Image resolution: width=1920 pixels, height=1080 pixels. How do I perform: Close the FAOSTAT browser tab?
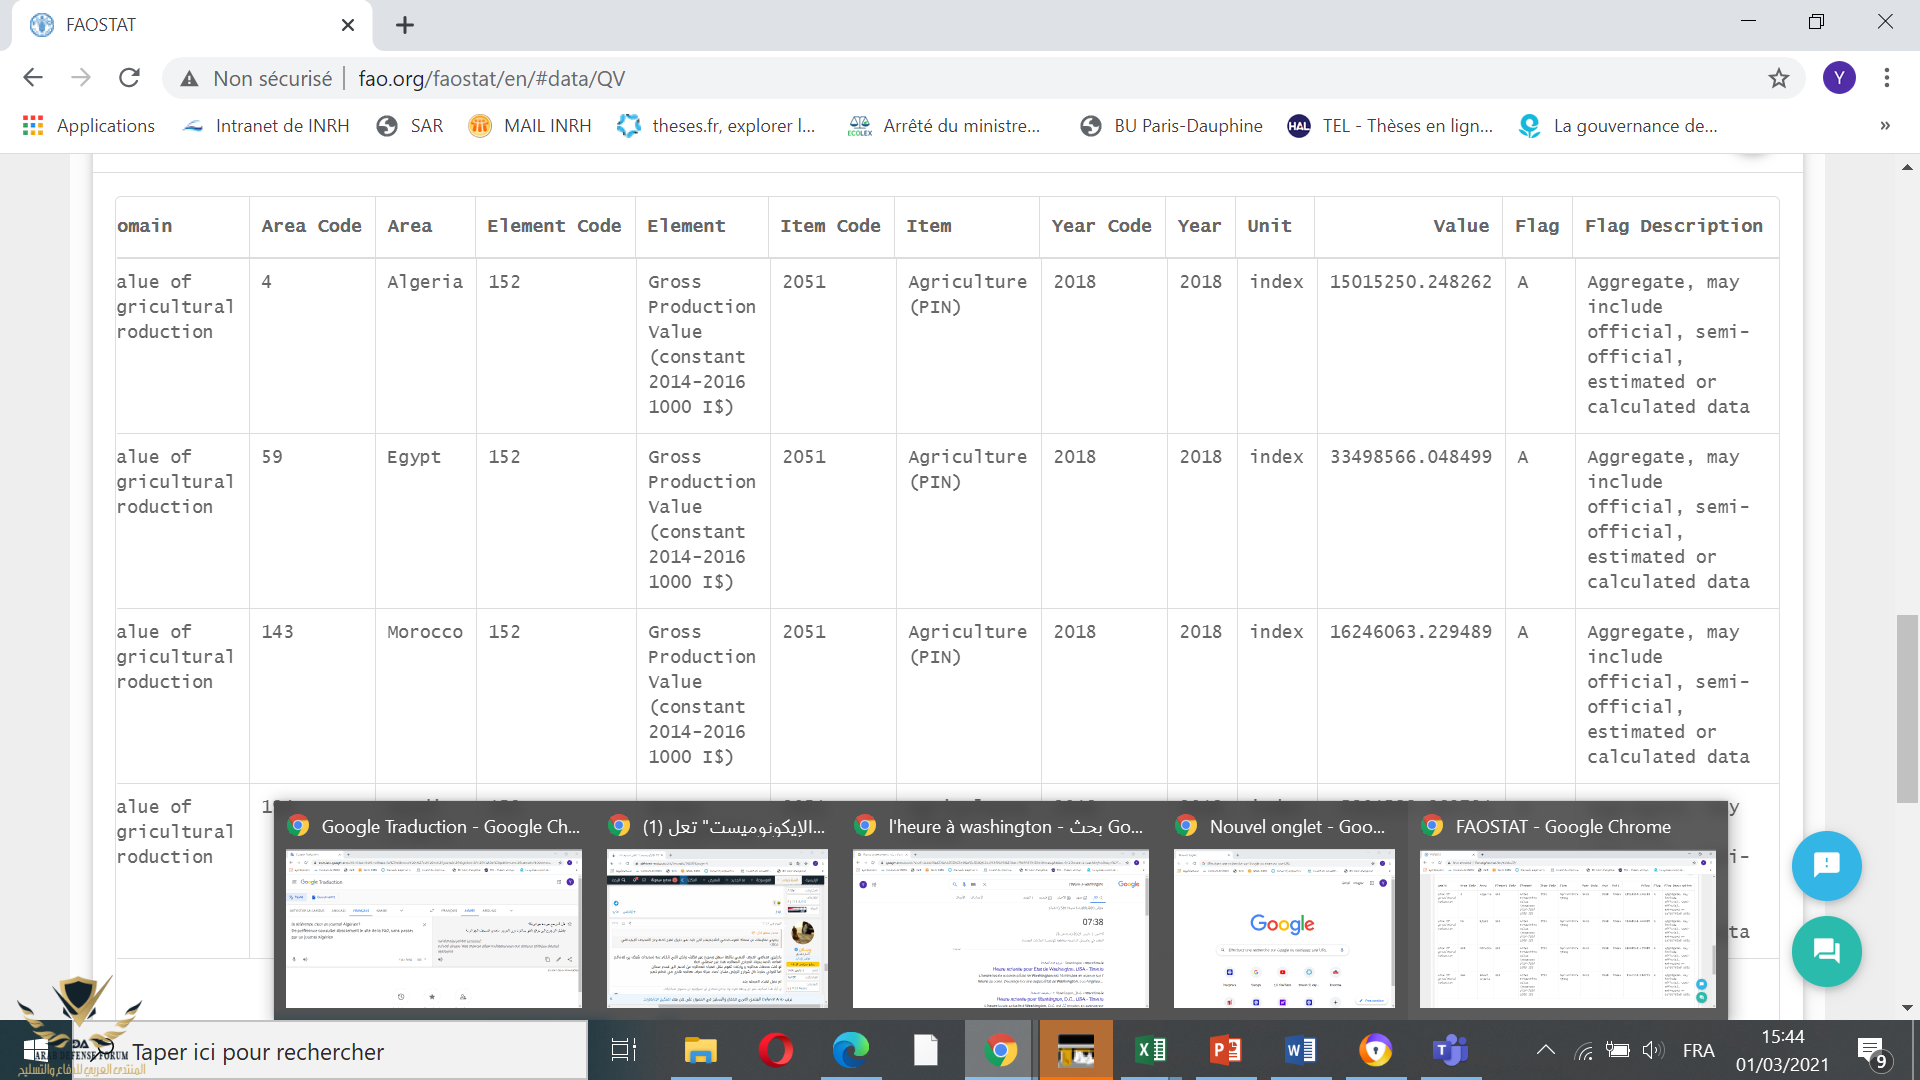click(x=348, y=25)
